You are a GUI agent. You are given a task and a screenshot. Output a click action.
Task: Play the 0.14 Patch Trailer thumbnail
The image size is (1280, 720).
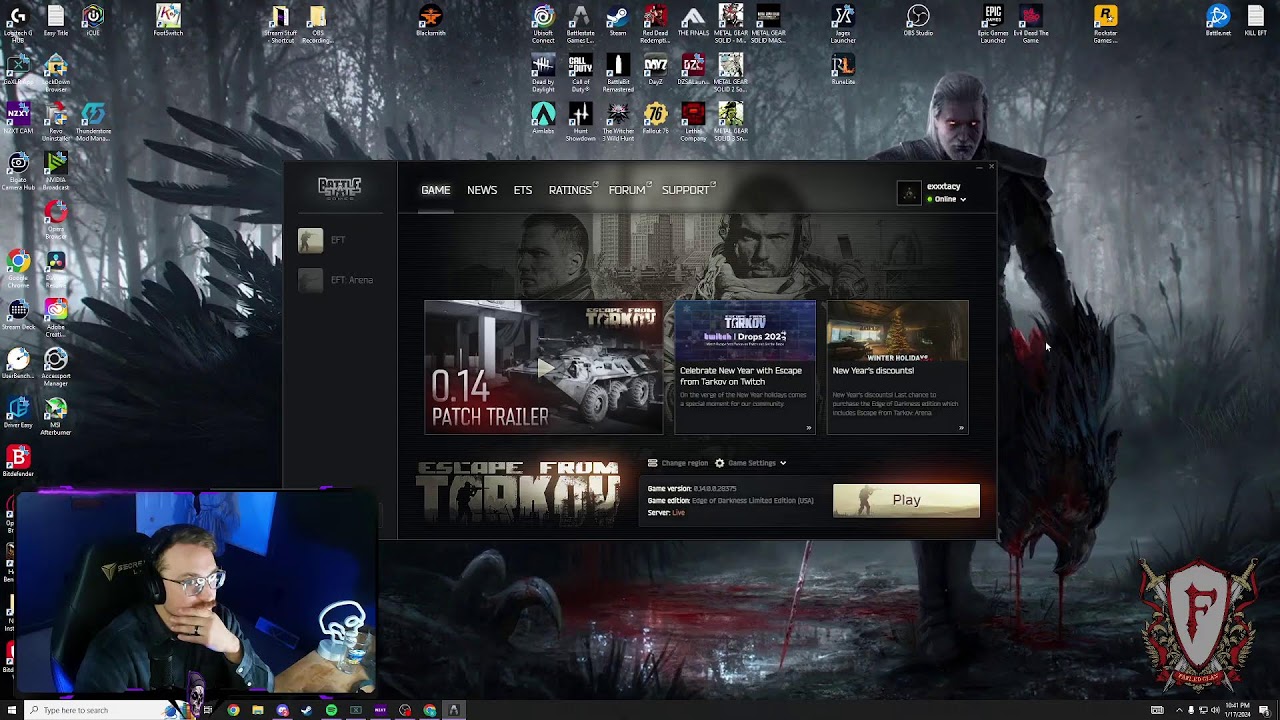[543, 367]
